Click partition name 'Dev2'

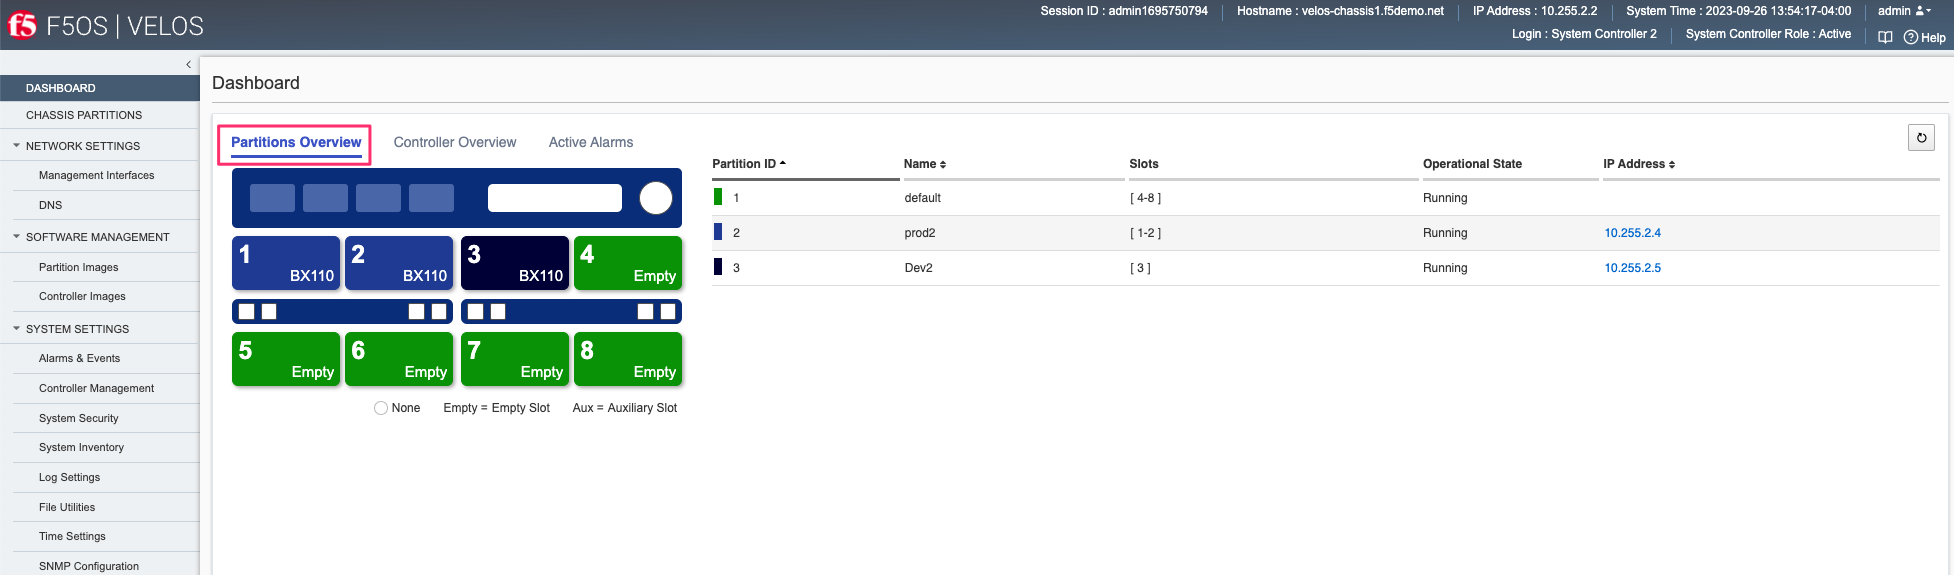(918, 268)
